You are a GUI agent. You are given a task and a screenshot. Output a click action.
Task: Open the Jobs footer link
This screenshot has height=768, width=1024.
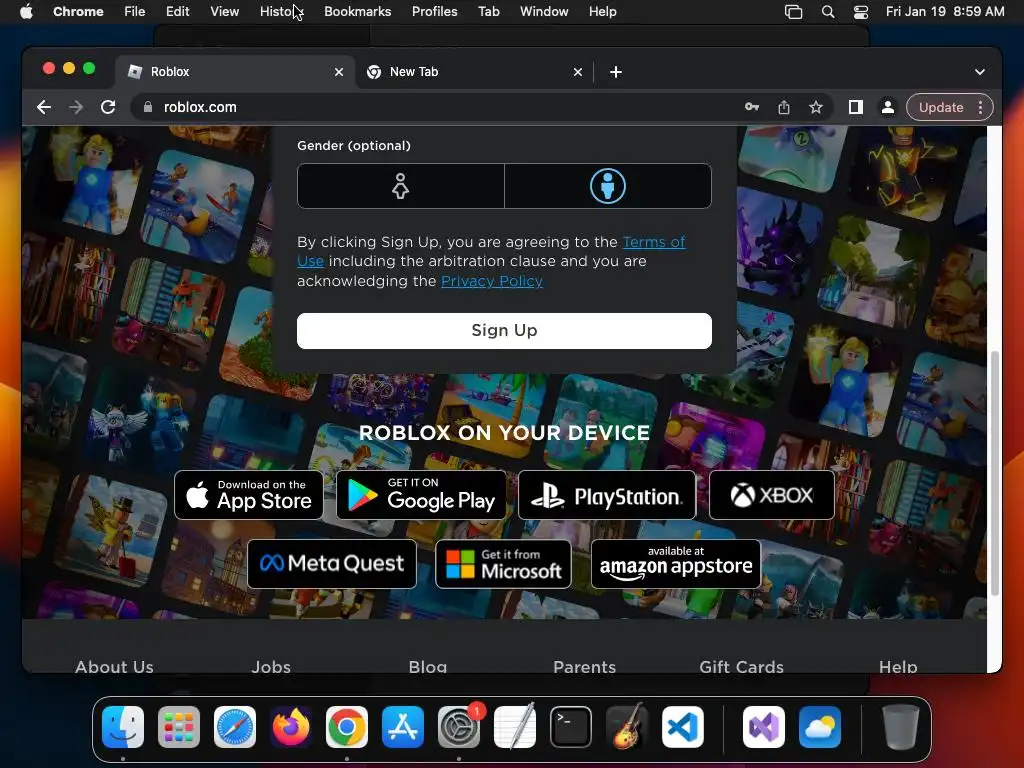271,667
